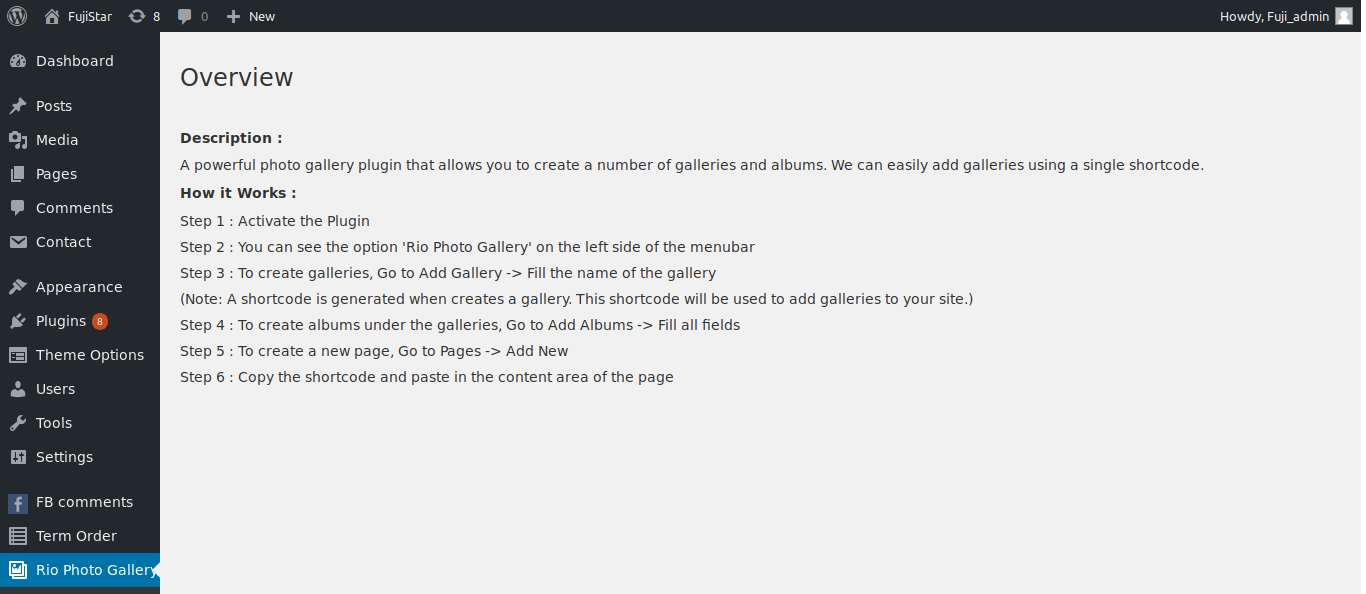Open Theme Options in sidebar
Viewport: 1366px width, 594px height.
click(80, 355)
